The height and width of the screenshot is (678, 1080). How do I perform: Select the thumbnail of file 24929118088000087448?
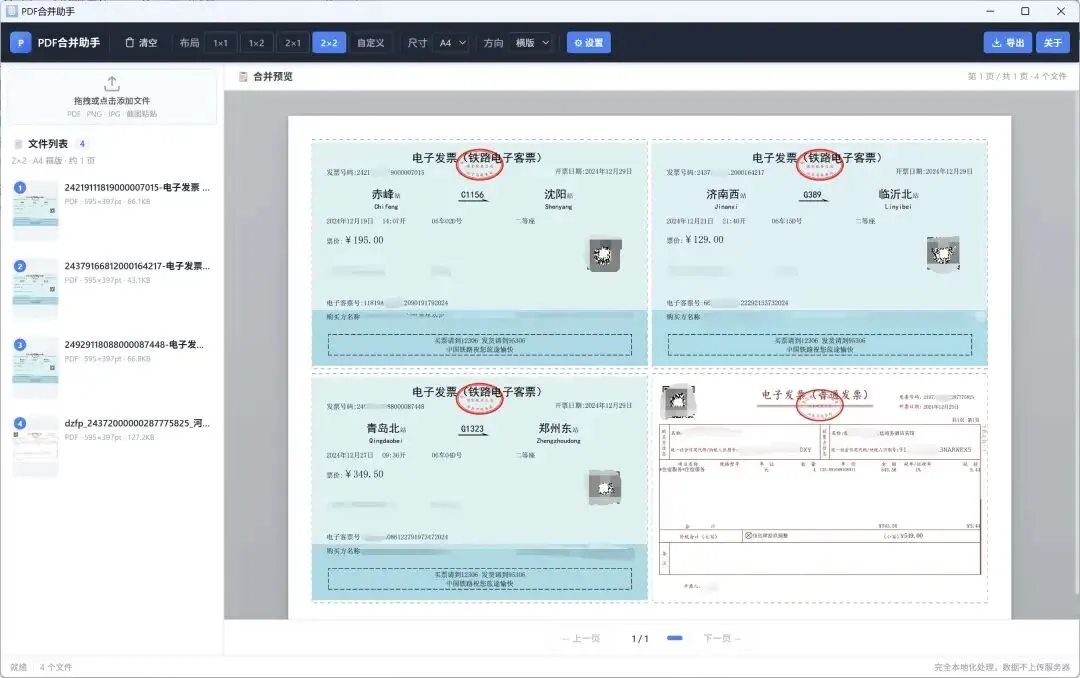(36, 367)
